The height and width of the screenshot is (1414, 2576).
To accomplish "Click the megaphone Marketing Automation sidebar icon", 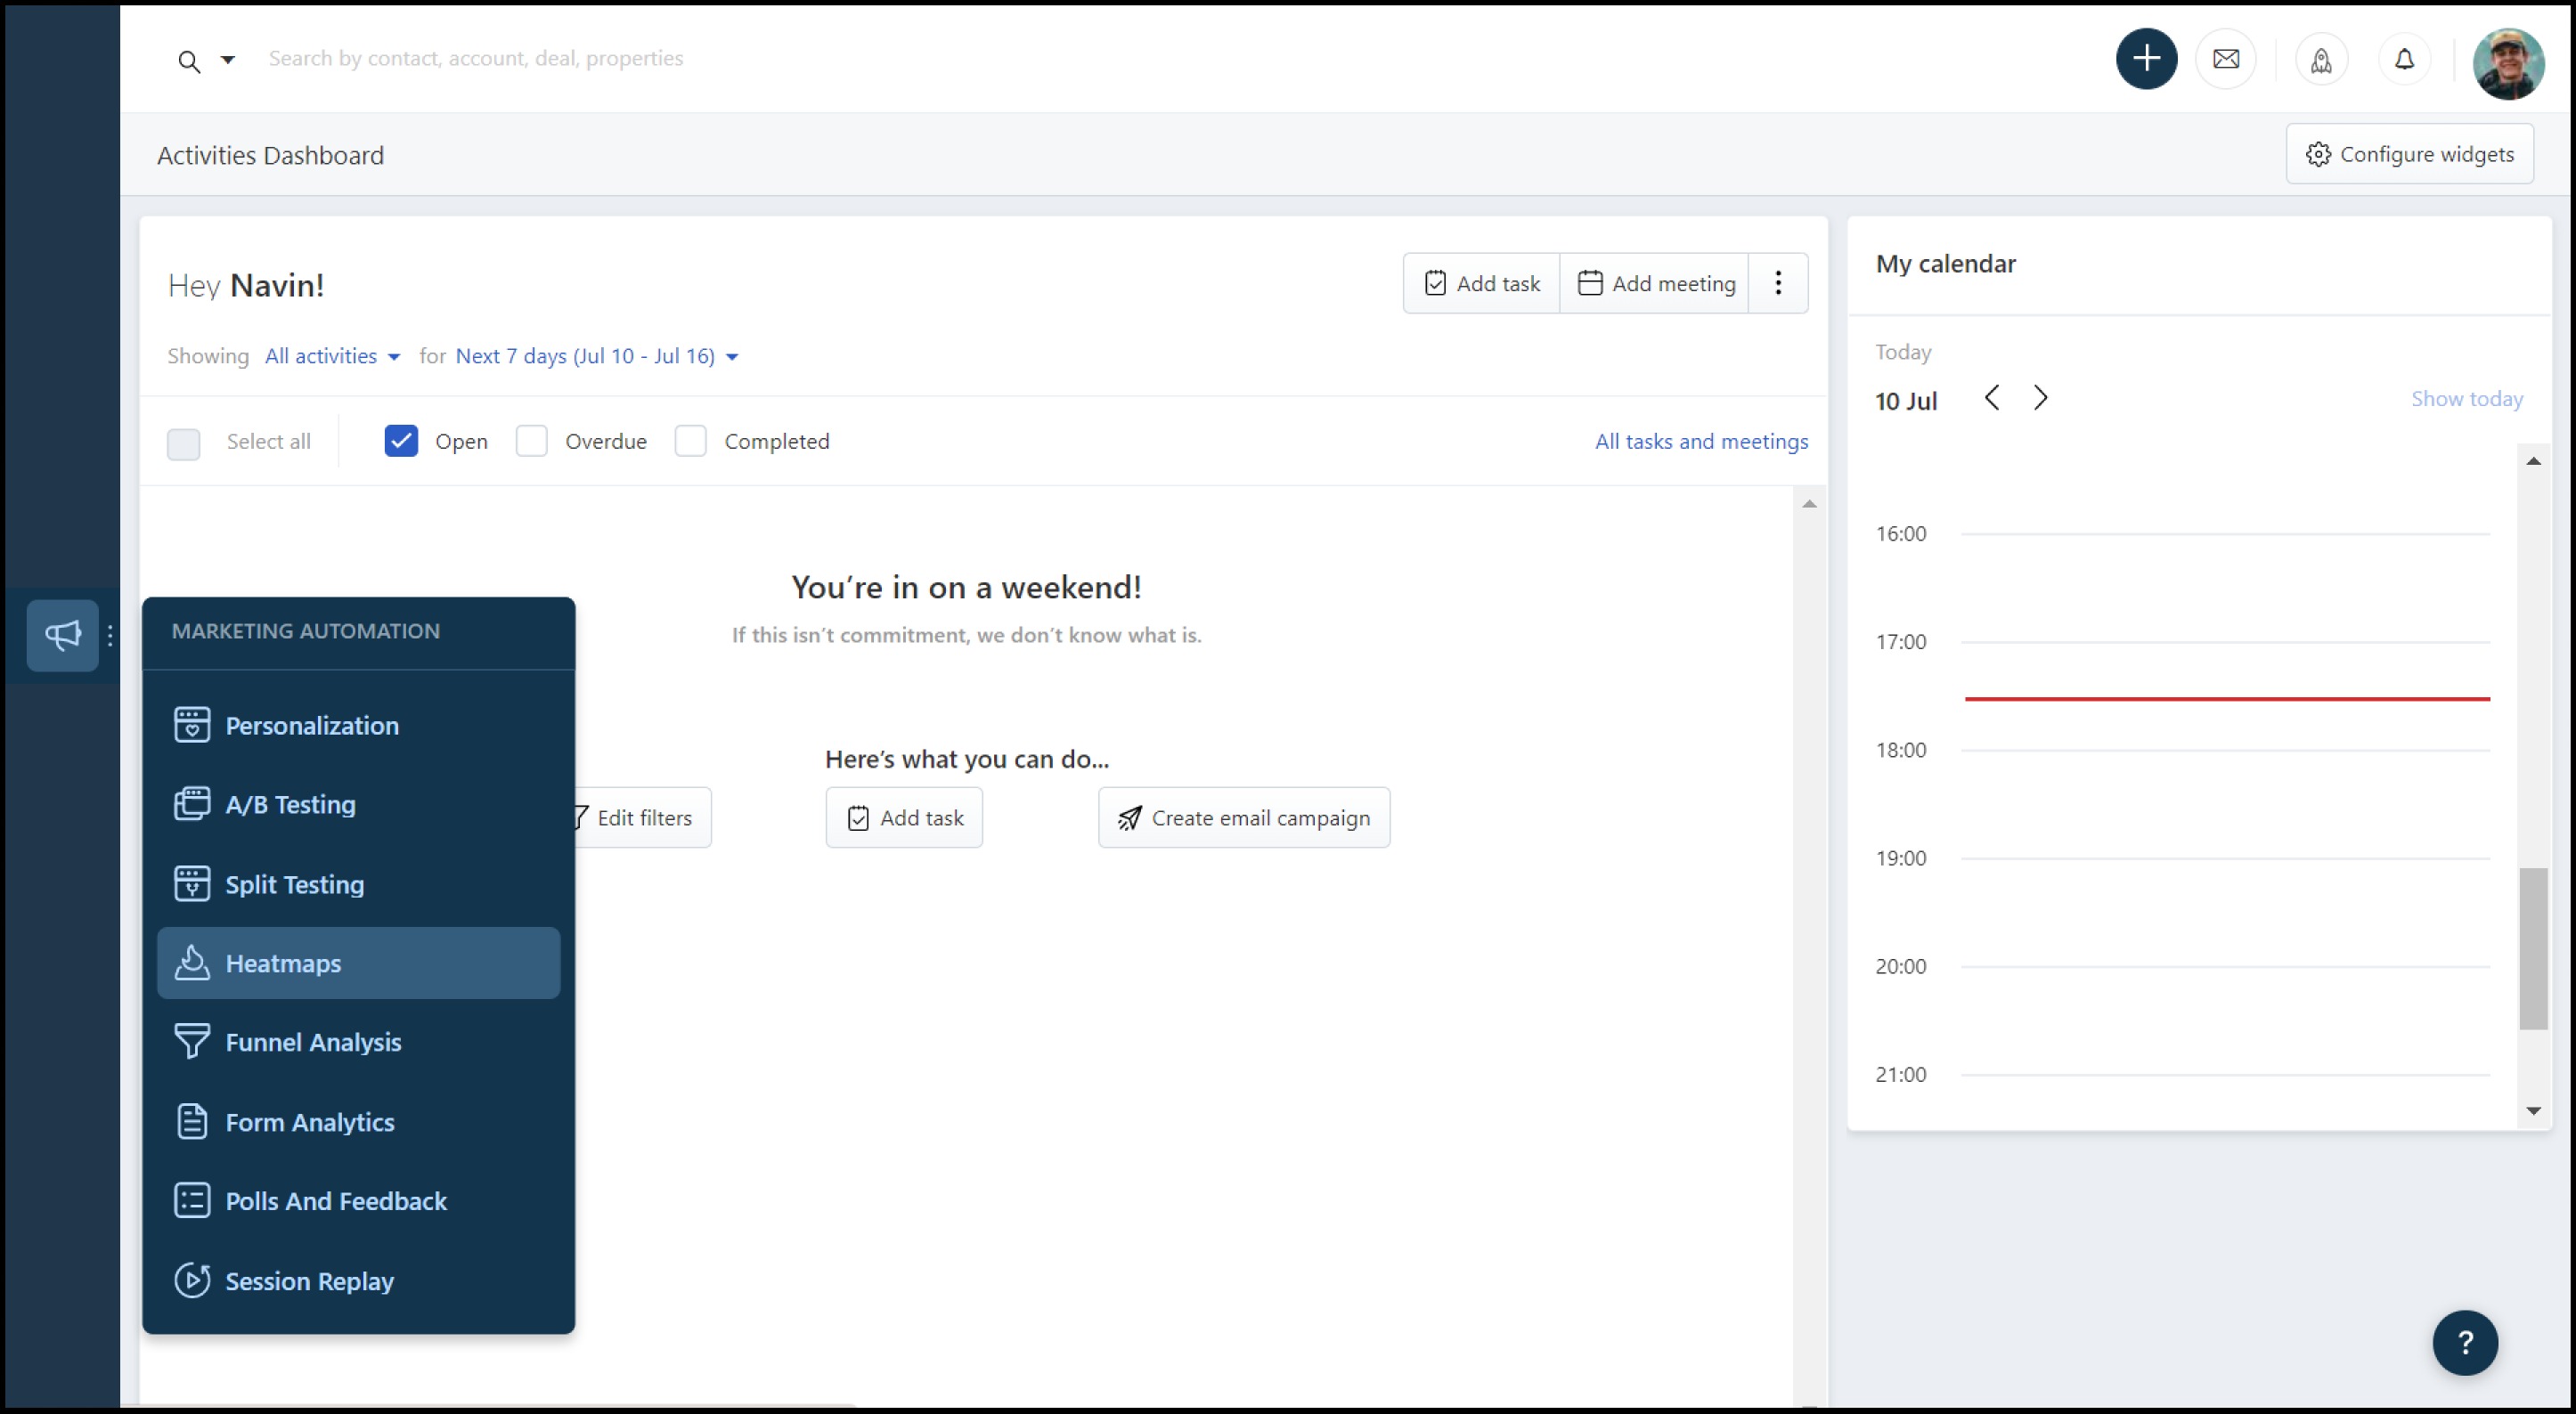I will click(x=62, y=635).
